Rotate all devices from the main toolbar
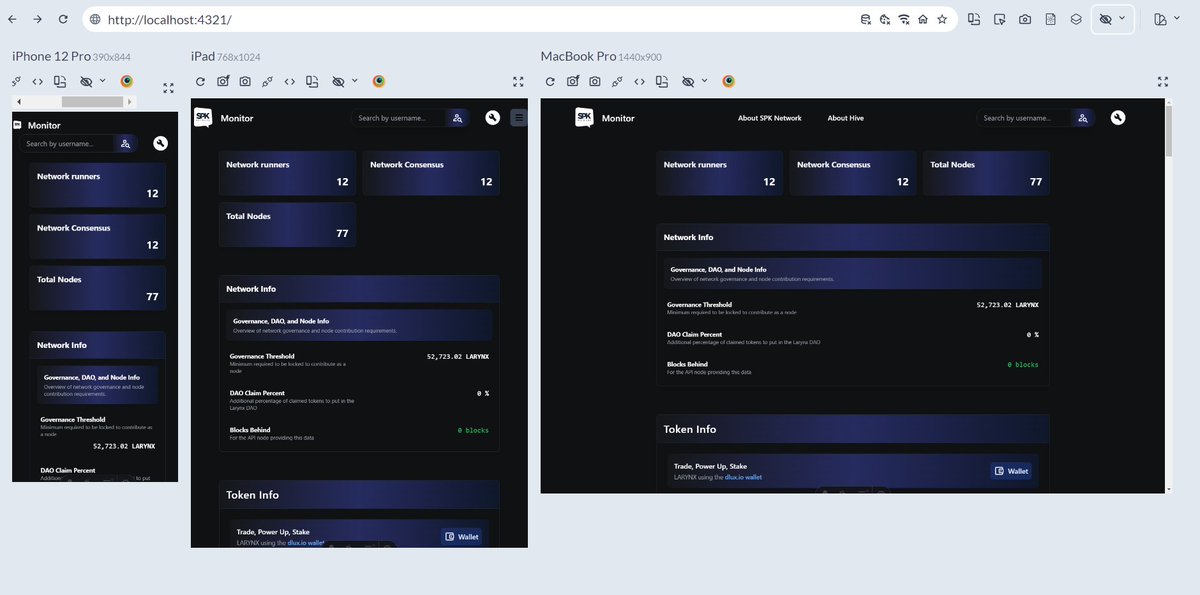Image resolution: width=1200 pixels, height=595 pixels. 974,19
